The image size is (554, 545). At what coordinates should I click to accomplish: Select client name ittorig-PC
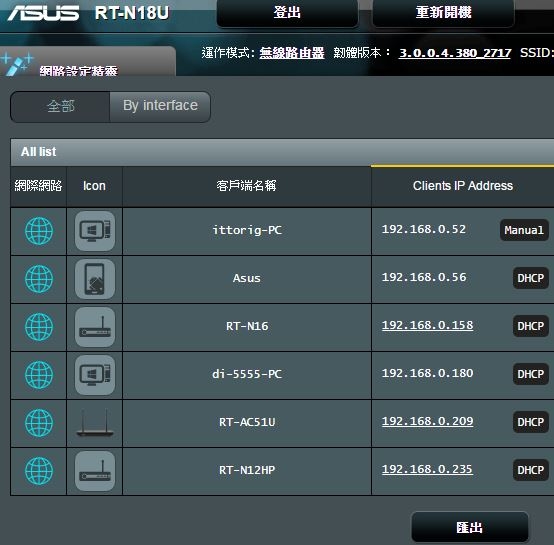click(247, 230)
